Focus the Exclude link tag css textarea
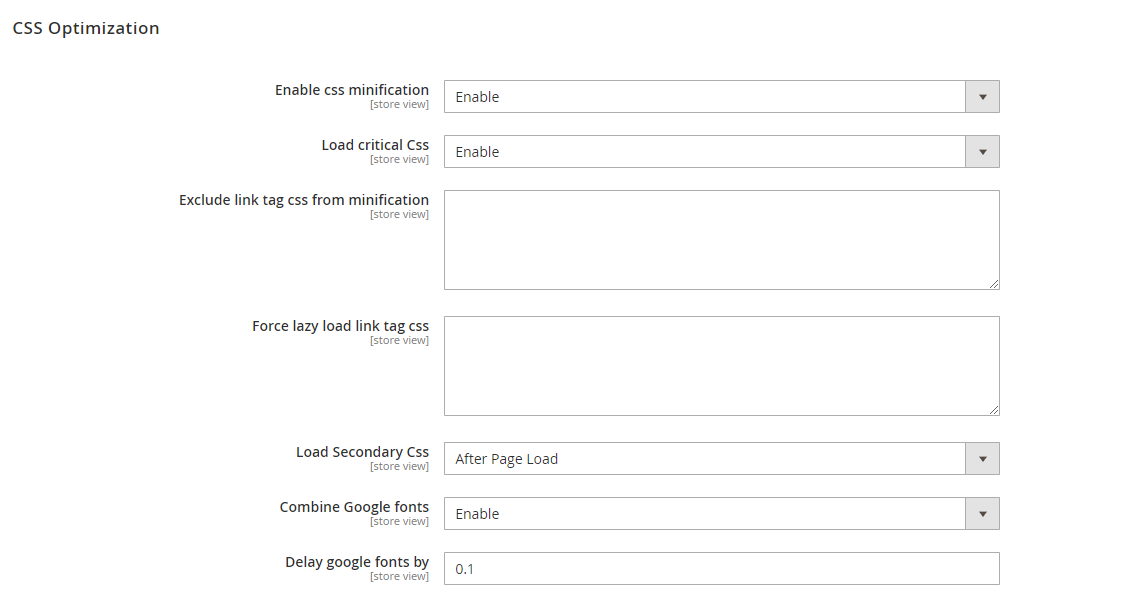Image resolution: width=1146 pixels, height=599 pixels. [721, 240]
